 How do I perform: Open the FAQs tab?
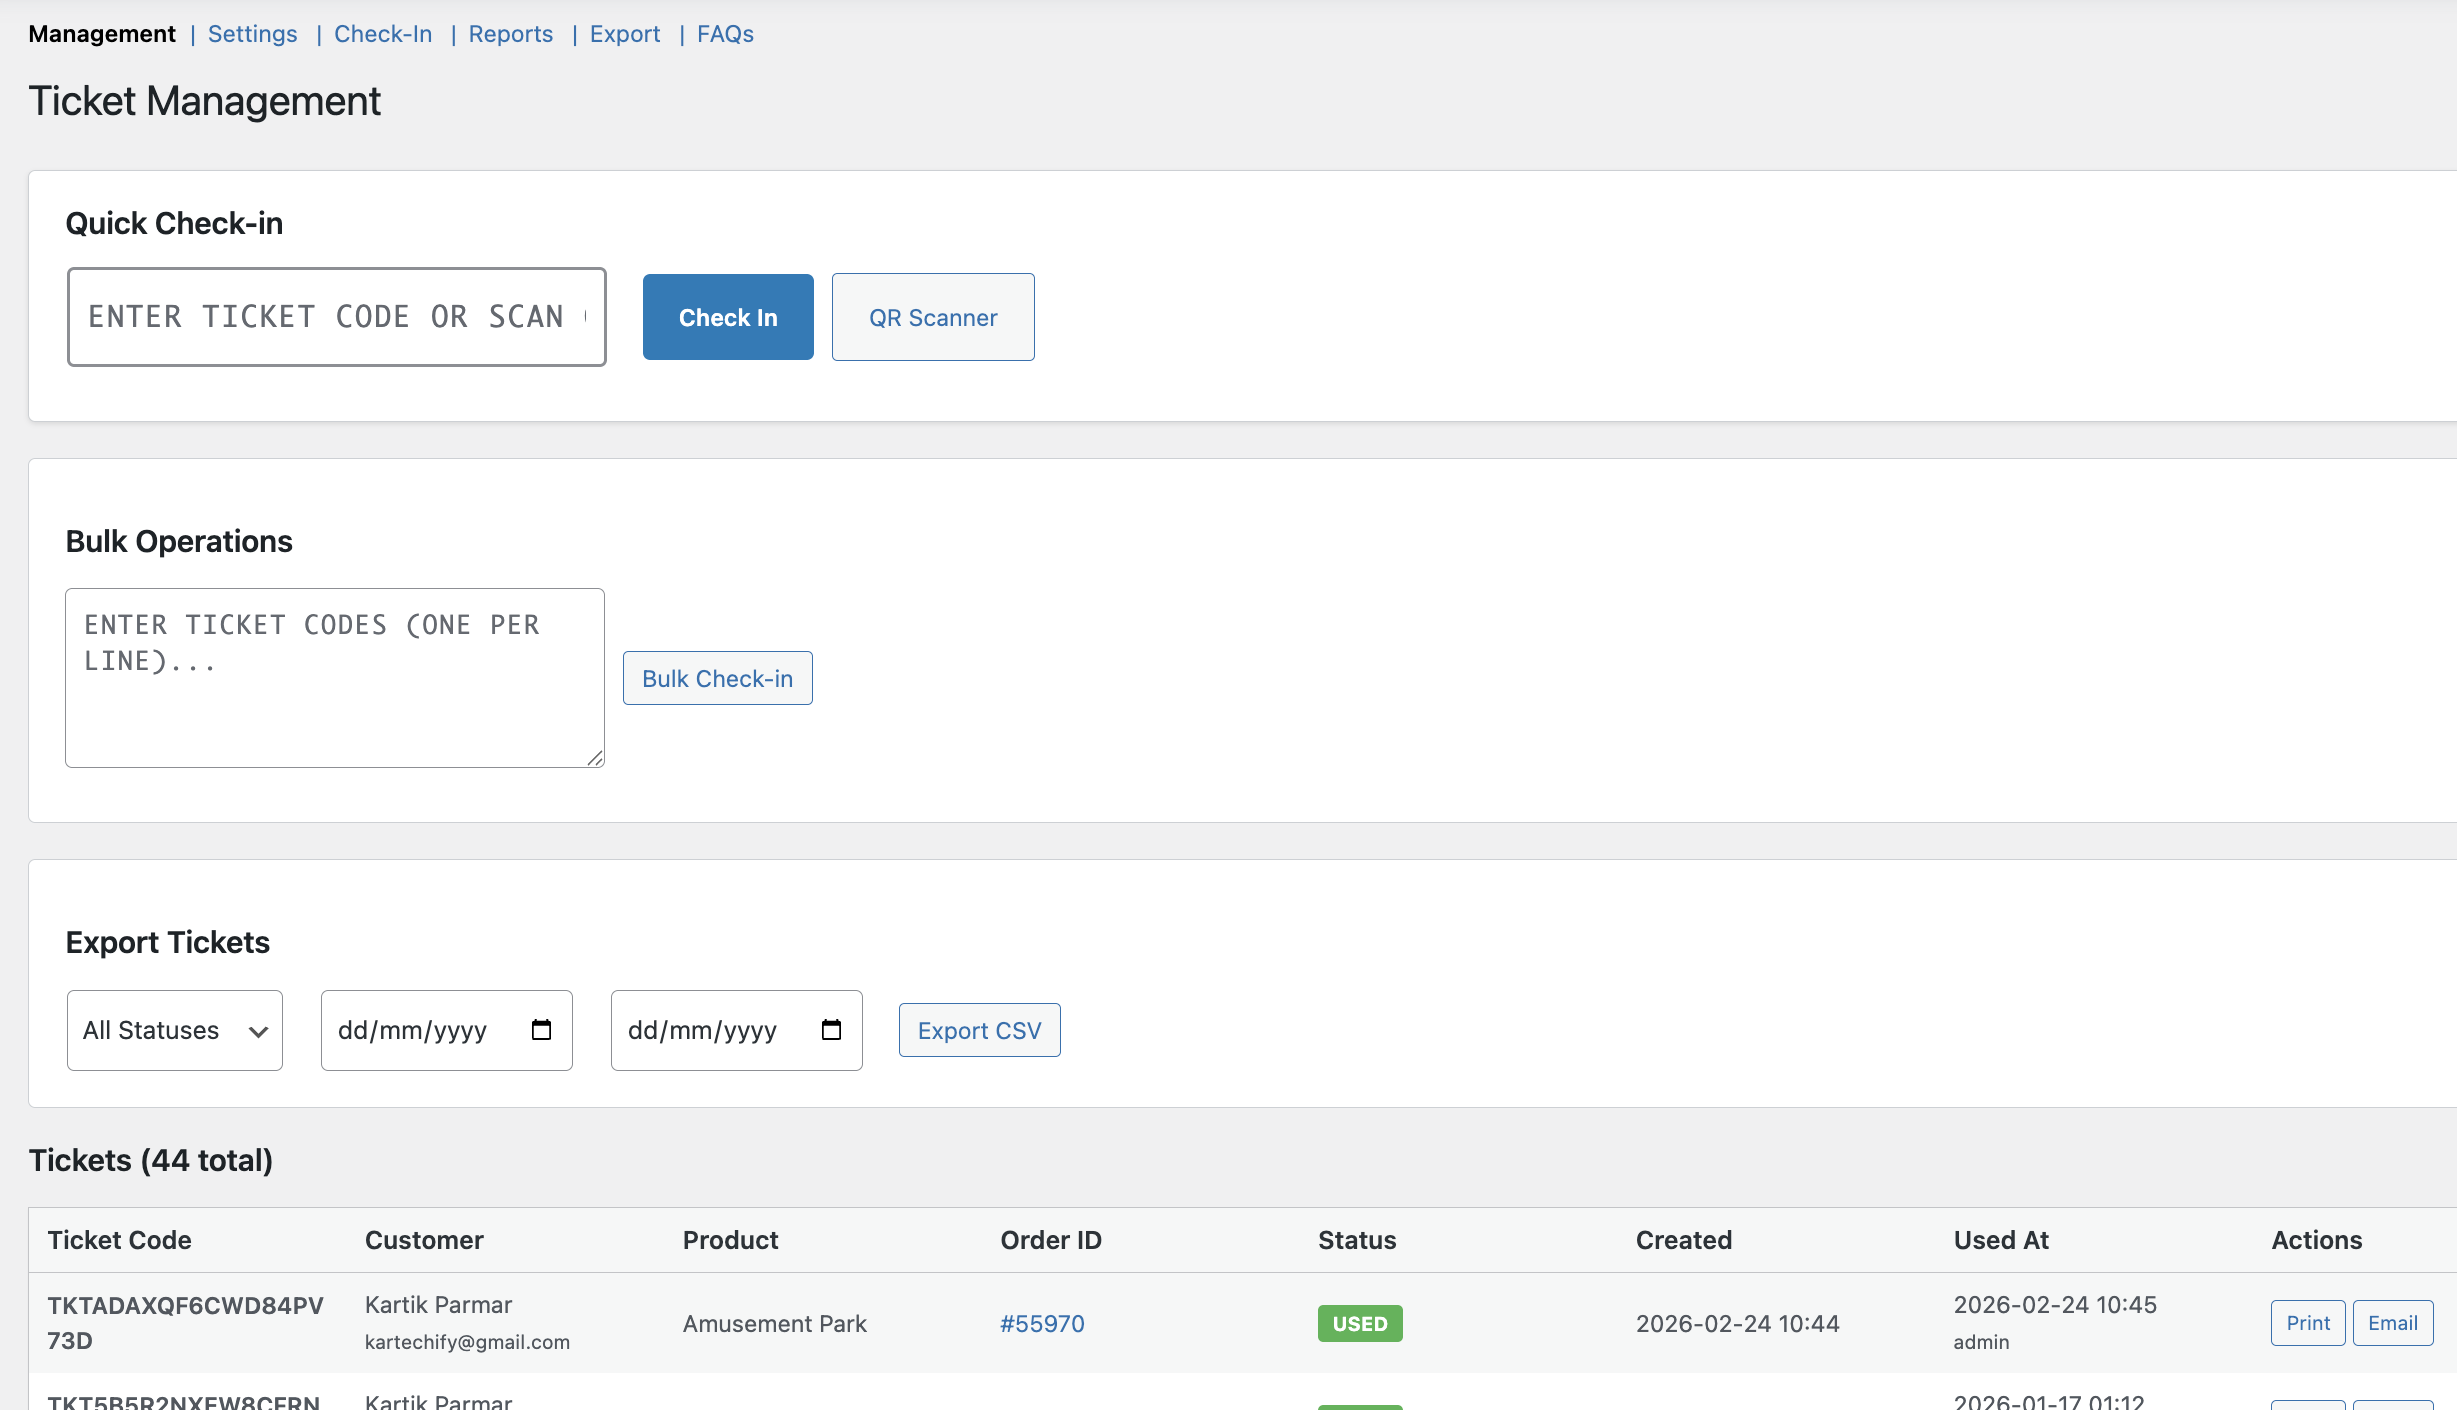[725, 34]
